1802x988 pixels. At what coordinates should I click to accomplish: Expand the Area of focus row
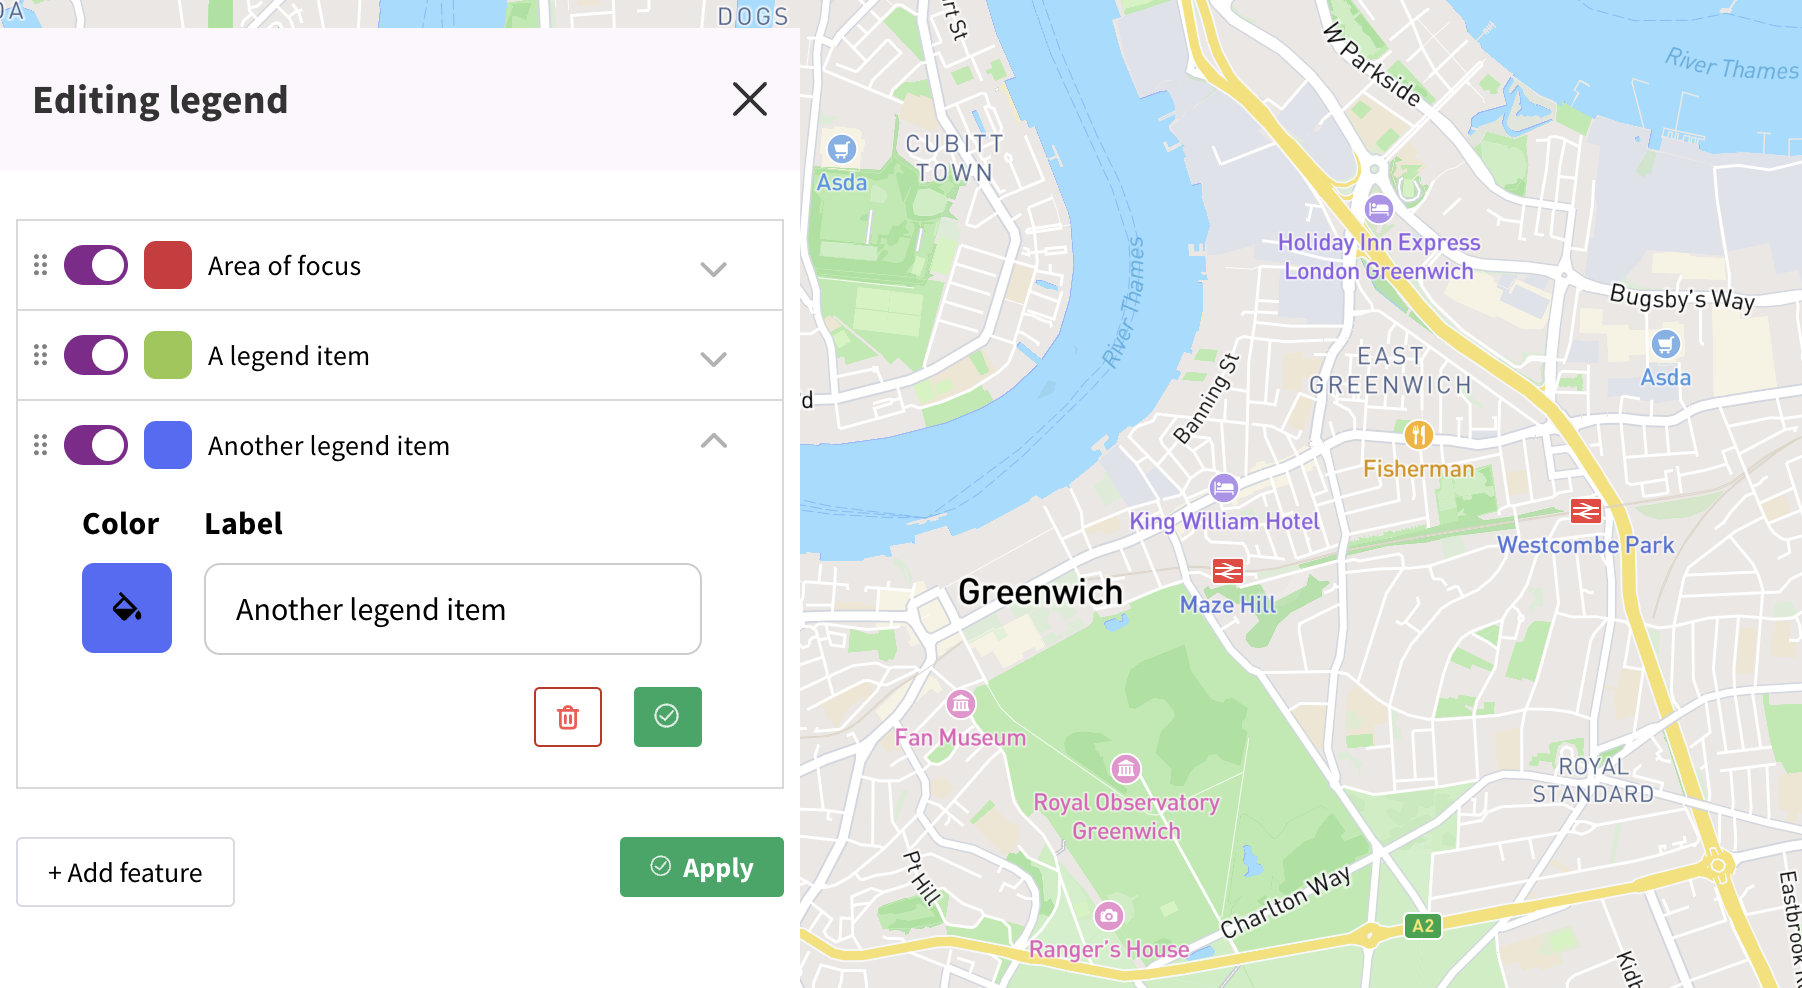pyautogui.click(x=713, y=268)
